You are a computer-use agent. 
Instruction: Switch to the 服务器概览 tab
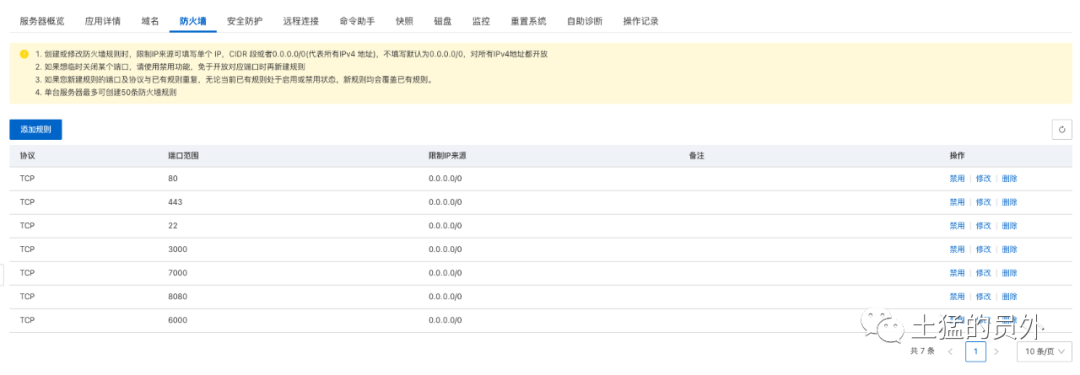[42, 21]
